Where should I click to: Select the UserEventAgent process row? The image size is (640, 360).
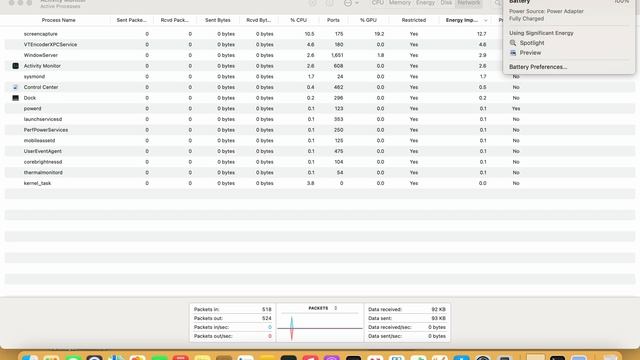click(320, 151)
